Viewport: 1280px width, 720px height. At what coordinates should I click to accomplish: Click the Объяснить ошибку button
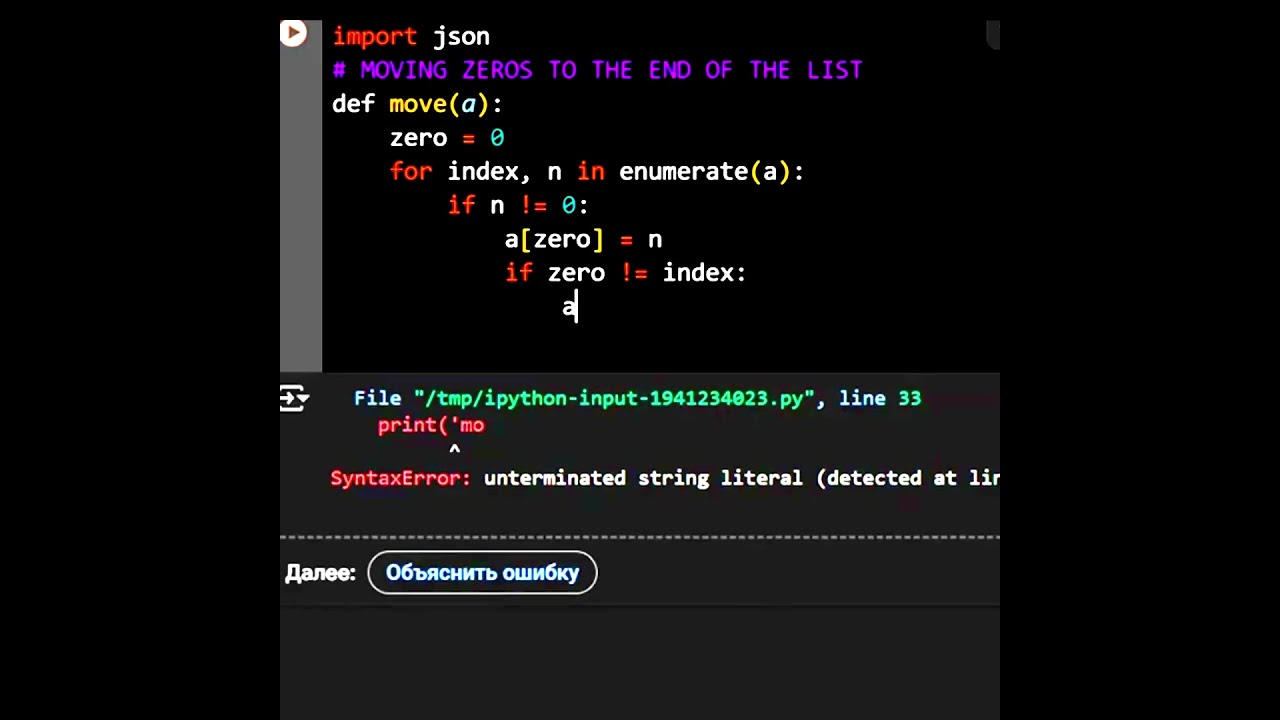tap(482, 573)
